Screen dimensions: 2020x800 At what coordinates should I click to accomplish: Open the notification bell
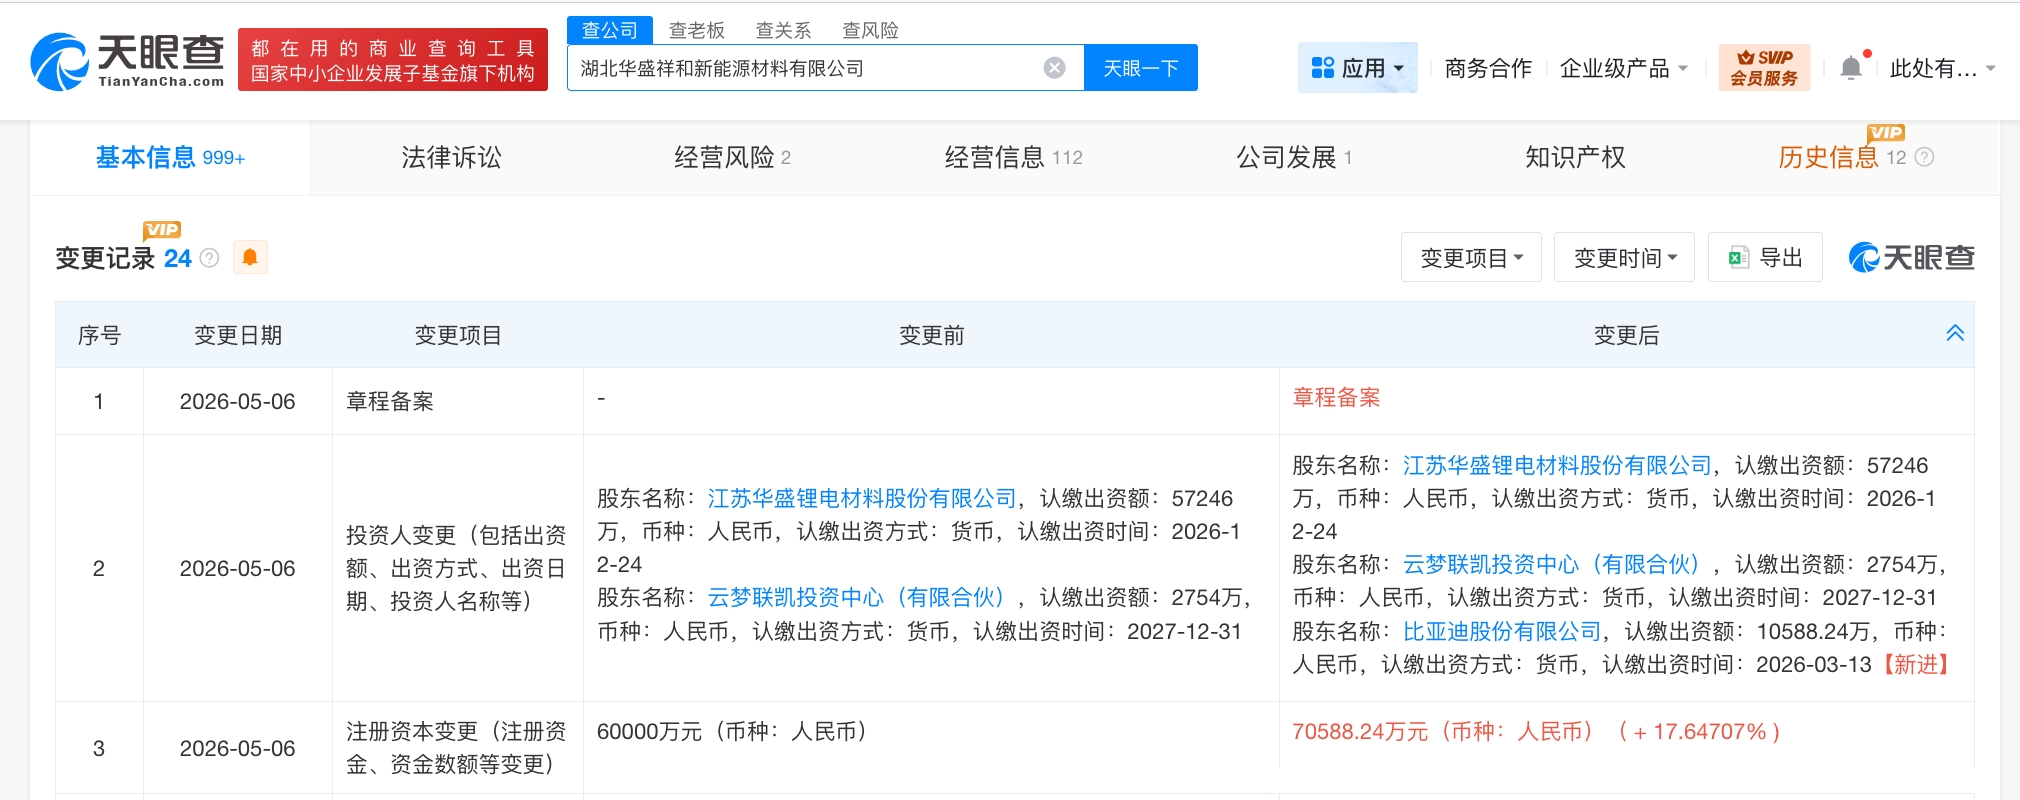1851,68
